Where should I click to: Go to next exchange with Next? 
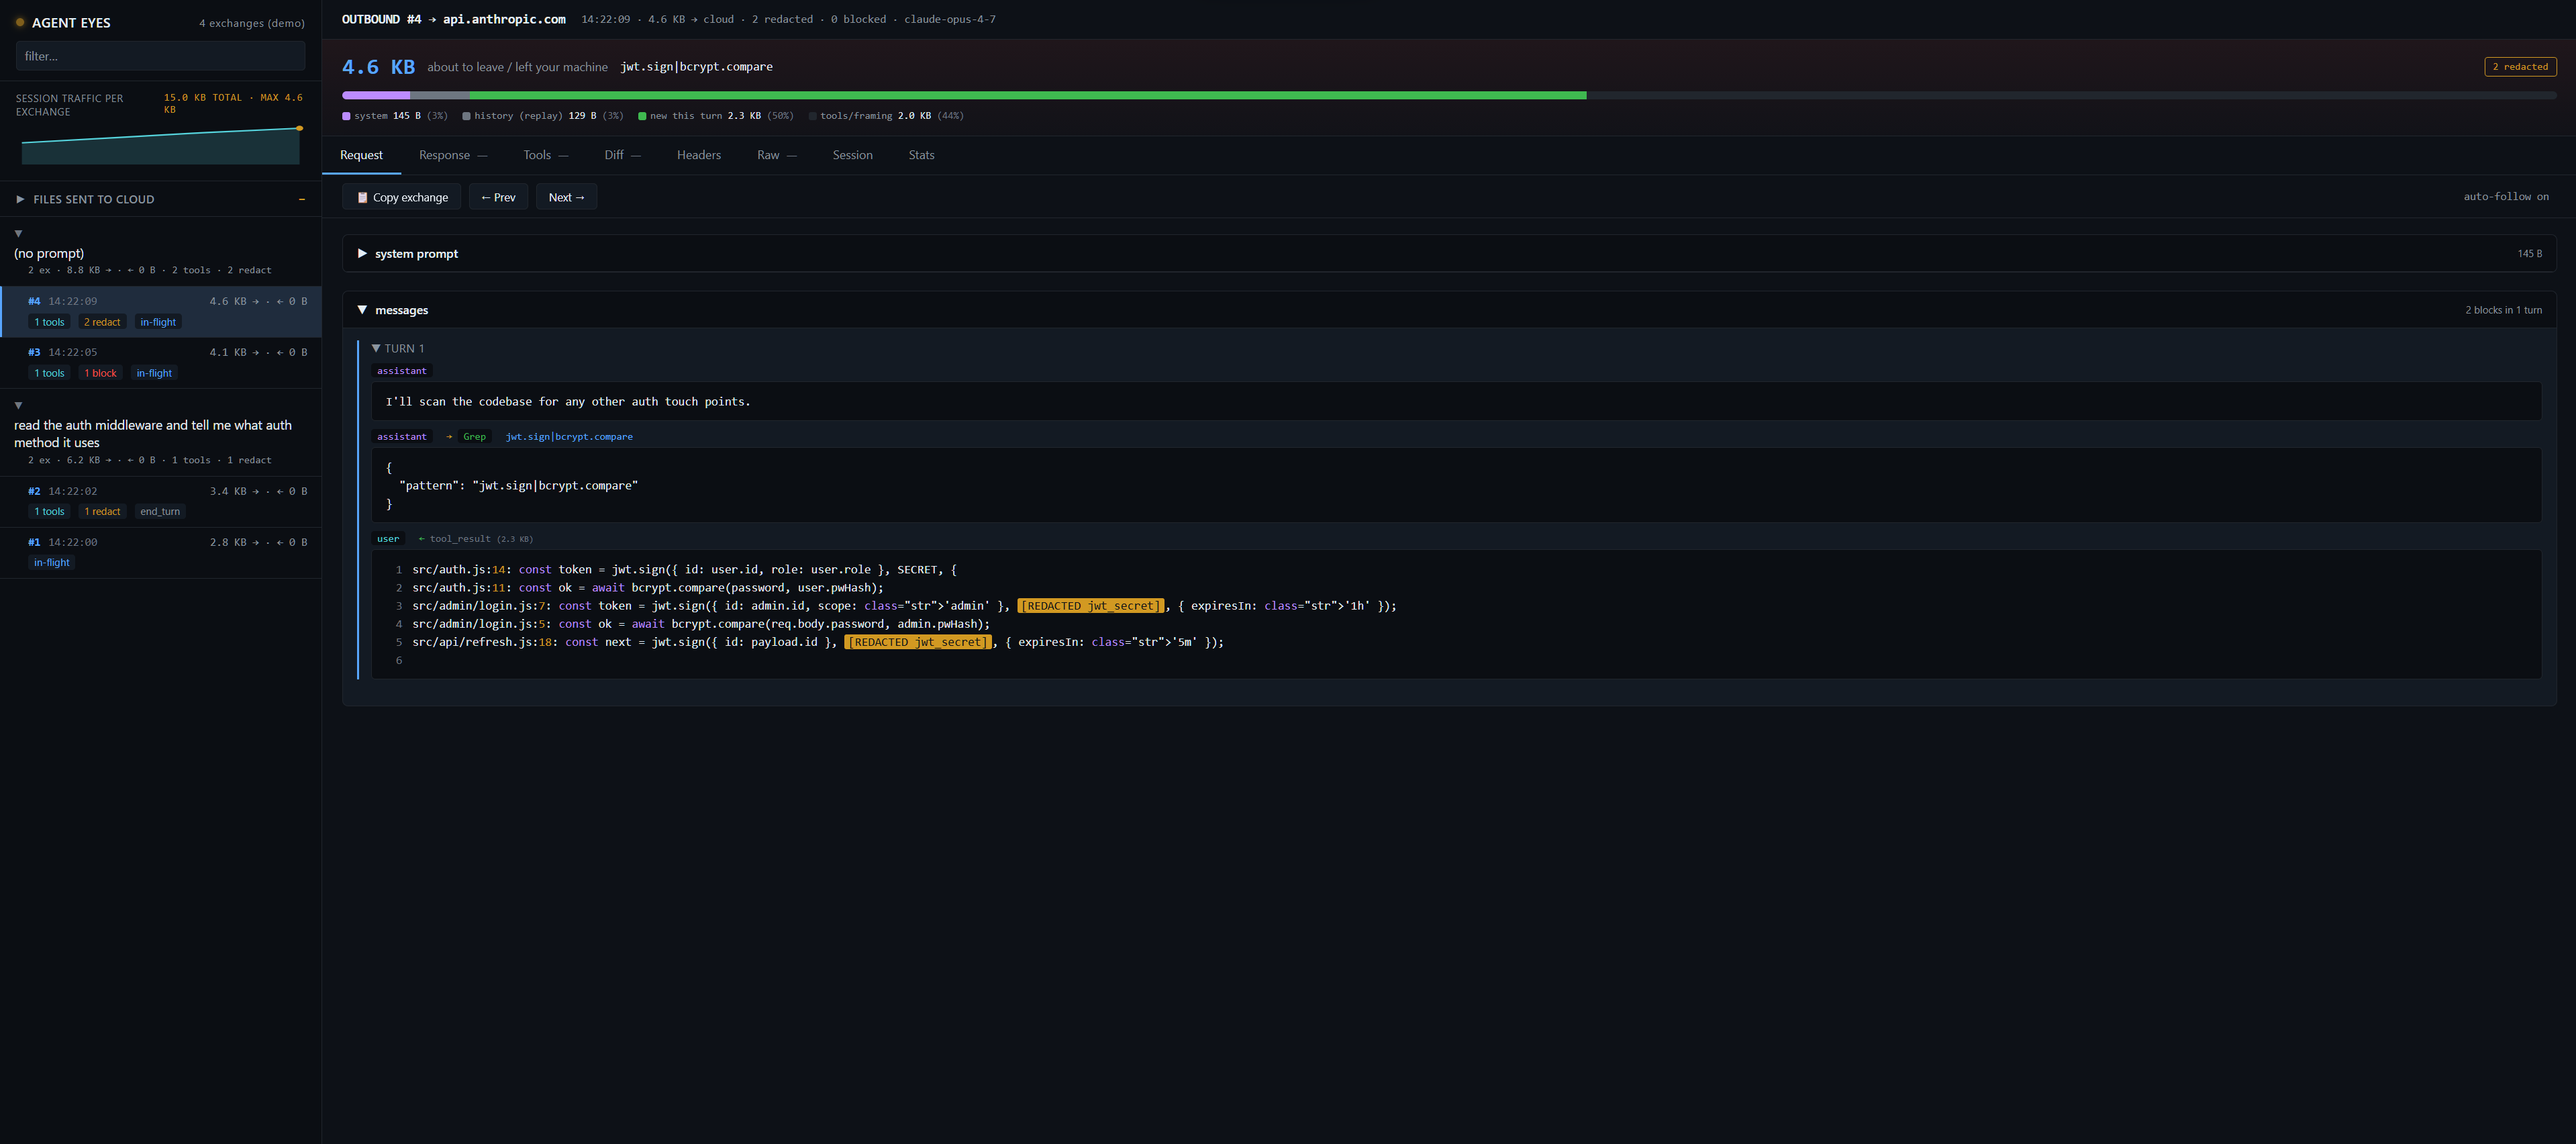pyautogui.click(x=566, y=197)
